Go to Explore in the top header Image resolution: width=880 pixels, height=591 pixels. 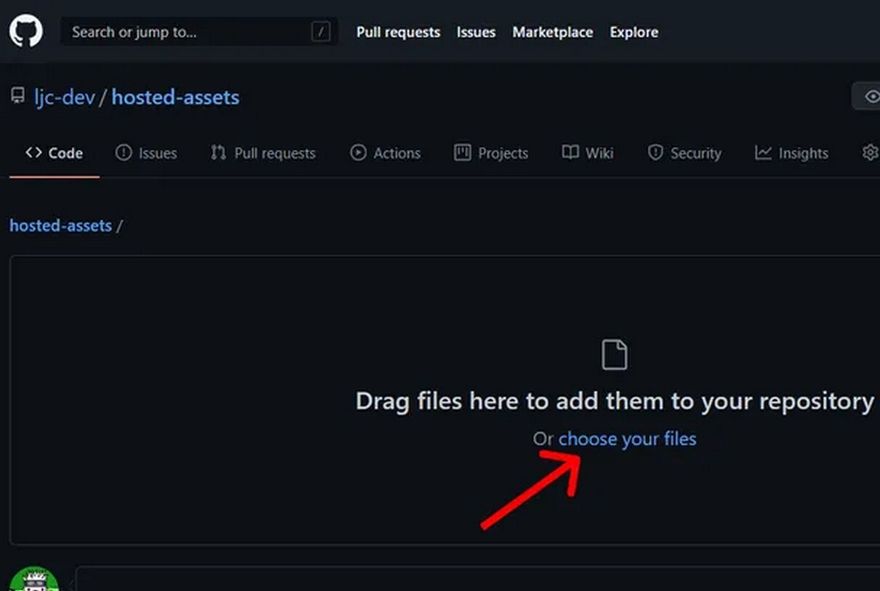634,32
